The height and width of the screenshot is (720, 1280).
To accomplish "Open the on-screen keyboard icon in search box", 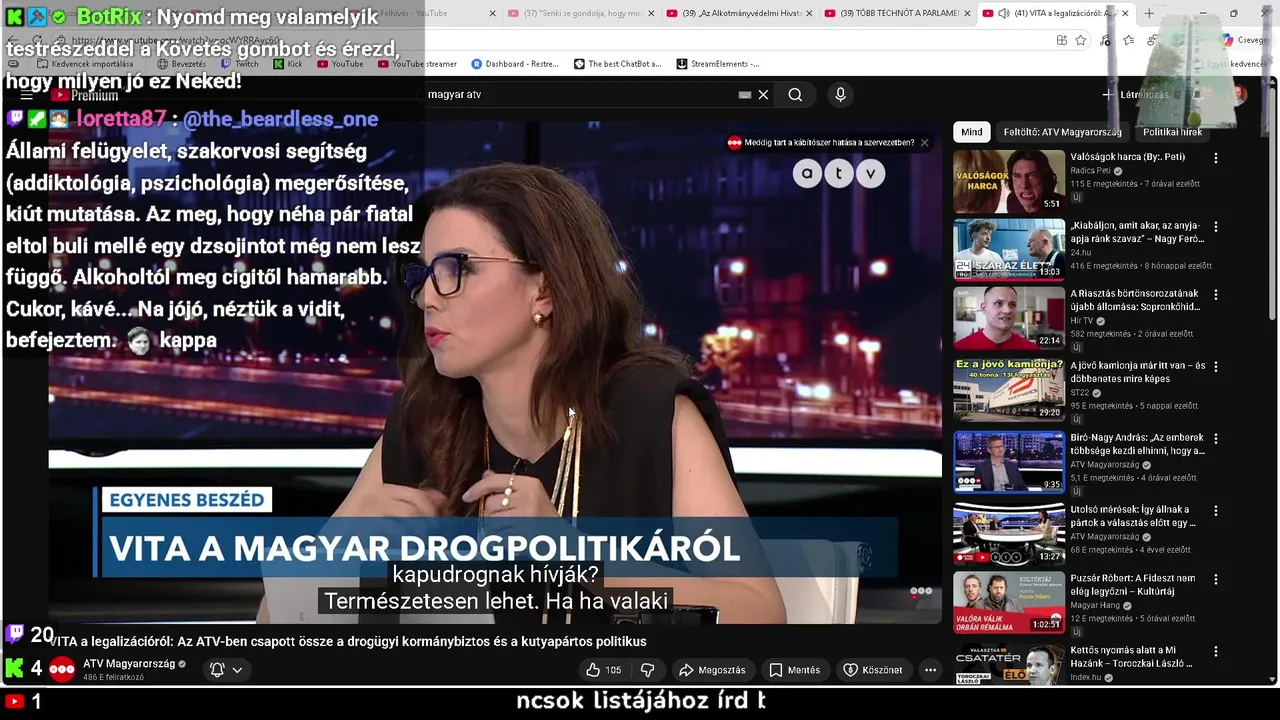I will click(744, 94).
